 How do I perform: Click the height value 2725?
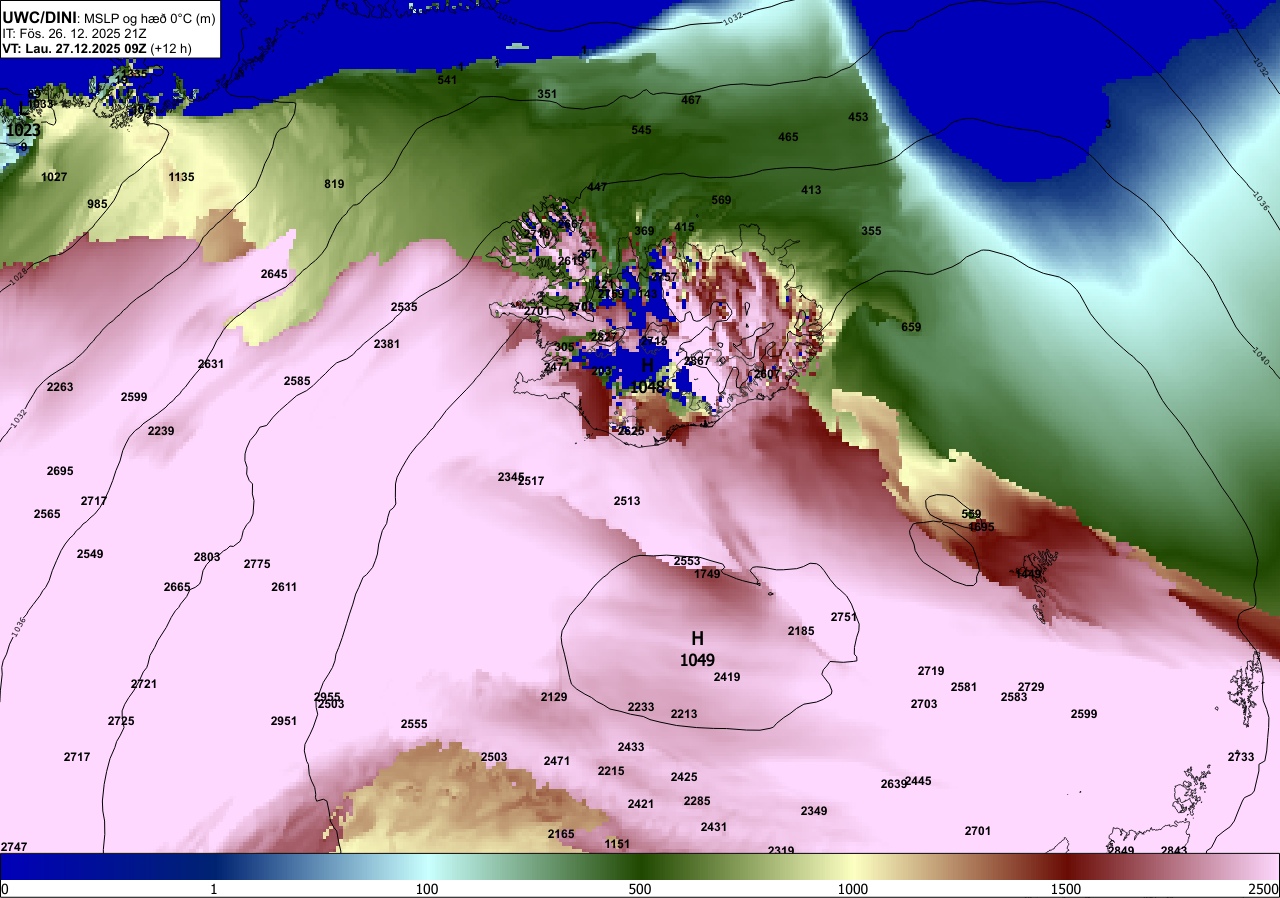point(121,721)
